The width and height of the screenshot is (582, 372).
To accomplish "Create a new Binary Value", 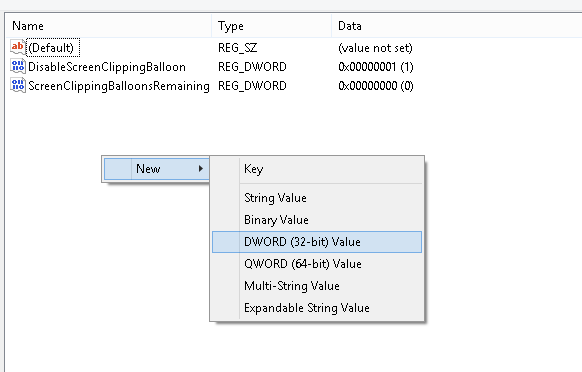I will [x=317, y=220].
